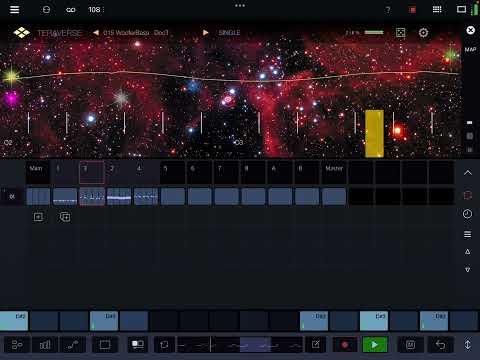Open Teraverse settings gear
The width and height of the screenshot is (480, 360).
click(x=423, y=33)
